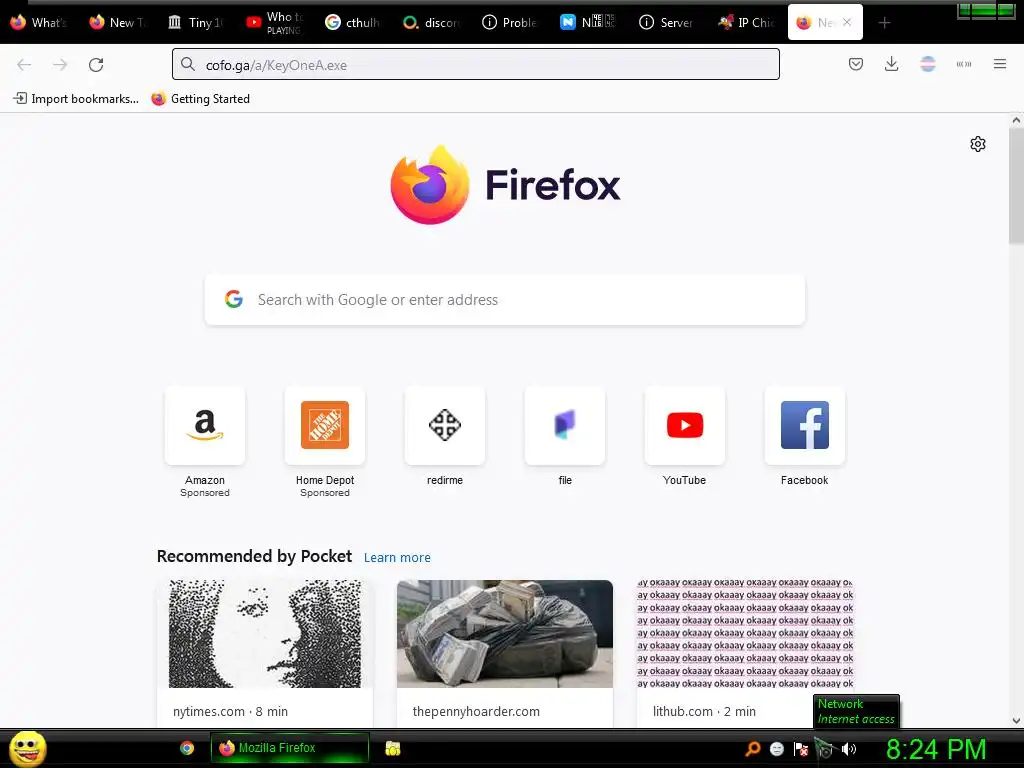1024x768 pixels.
Task: Switch to the Server tab
Action: click(x=666, y=23)
